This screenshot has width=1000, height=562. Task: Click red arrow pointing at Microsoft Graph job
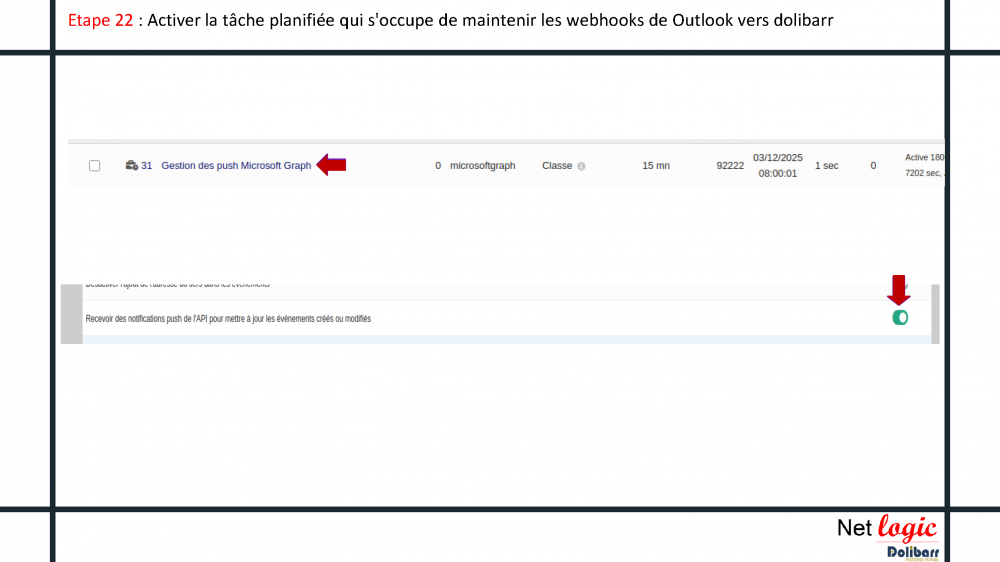click(x=331, y=165)
